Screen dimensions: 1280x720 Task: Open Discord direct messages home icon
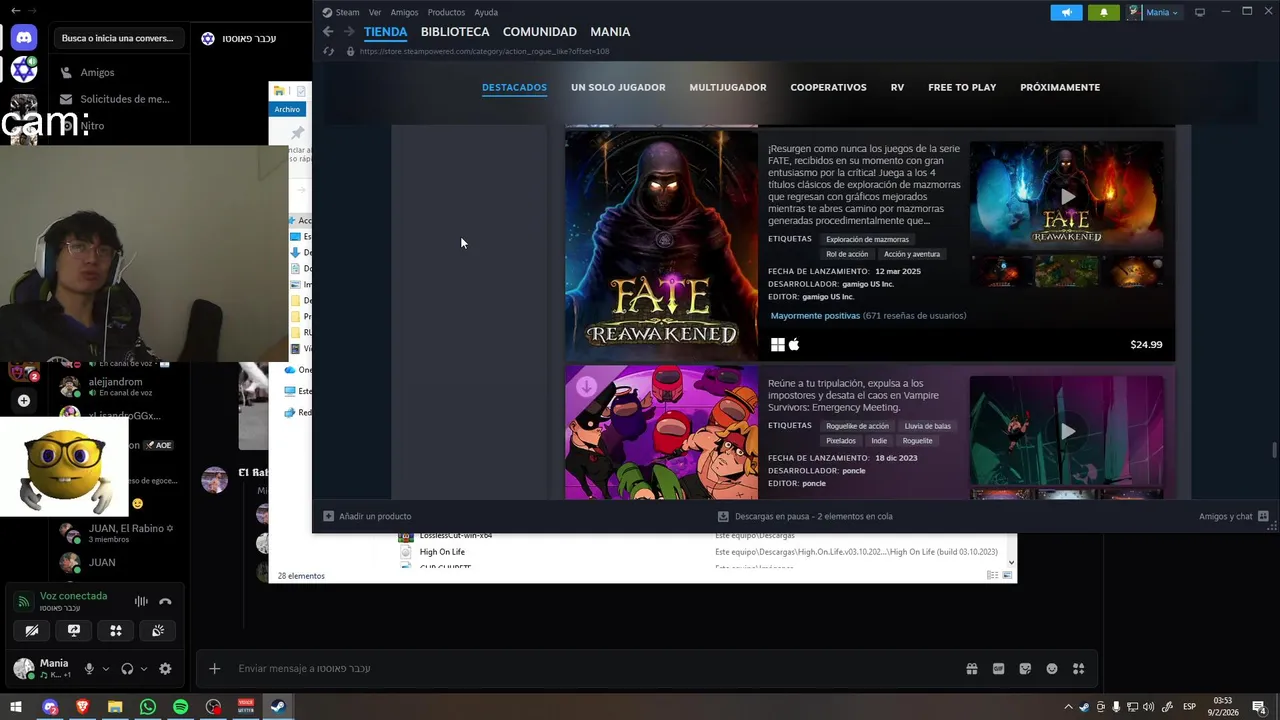(24, 38)
